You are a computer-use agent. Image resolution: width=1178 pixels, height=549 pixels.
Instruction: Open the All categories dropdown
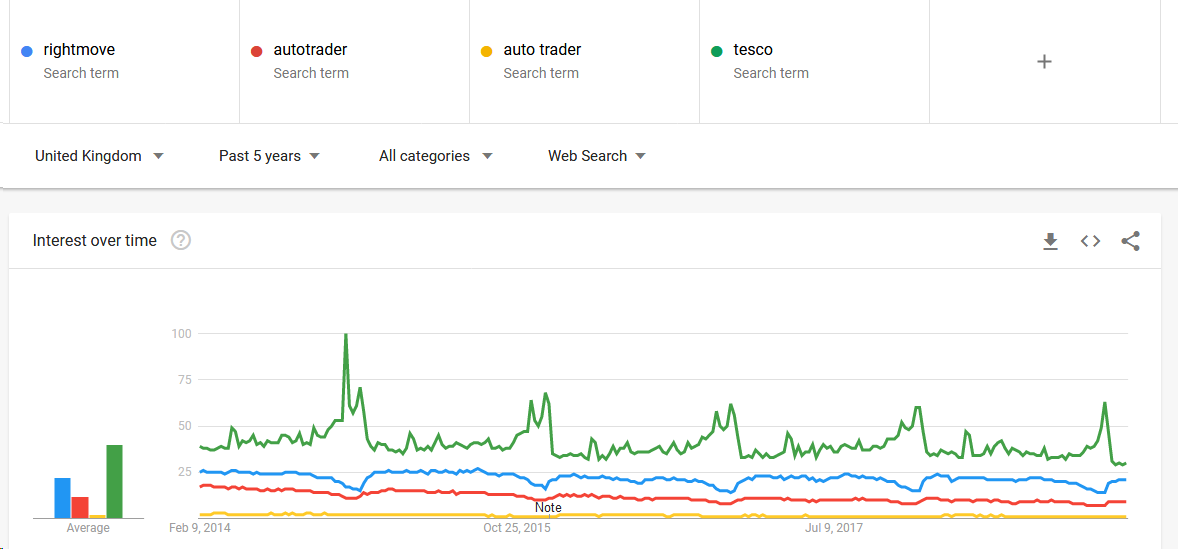pyautogui.click(x=436, y=156)
